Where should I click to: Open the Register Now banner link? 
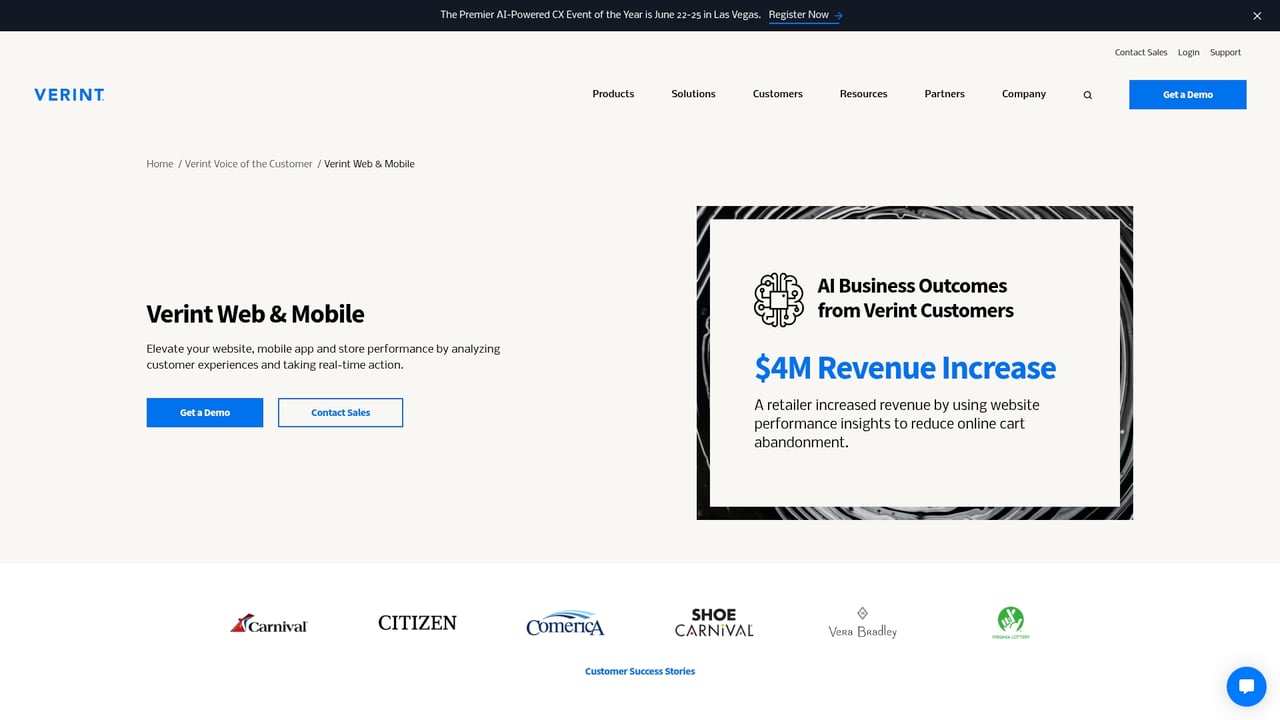(x=799, y=15)
